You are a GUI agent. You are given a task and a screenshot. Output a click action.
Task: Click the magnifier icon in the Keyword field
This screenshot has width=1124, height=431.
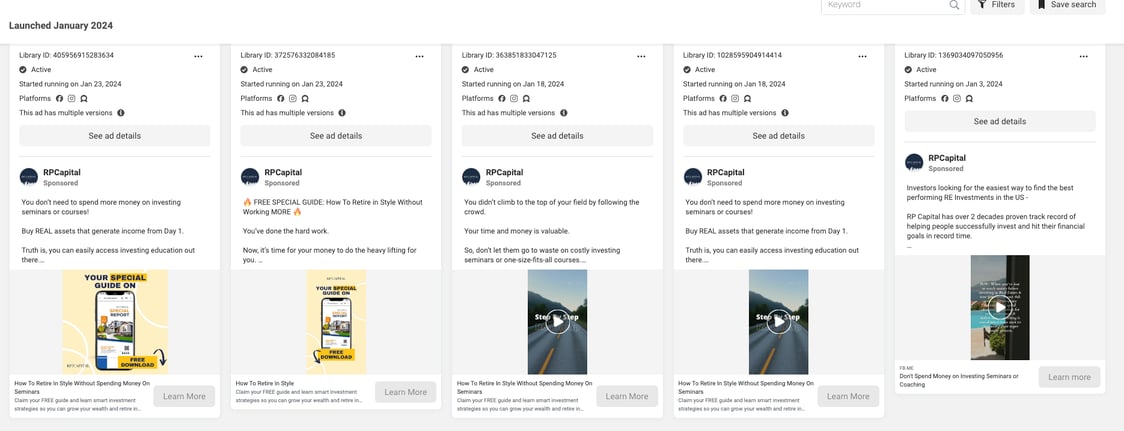(954, 5)
